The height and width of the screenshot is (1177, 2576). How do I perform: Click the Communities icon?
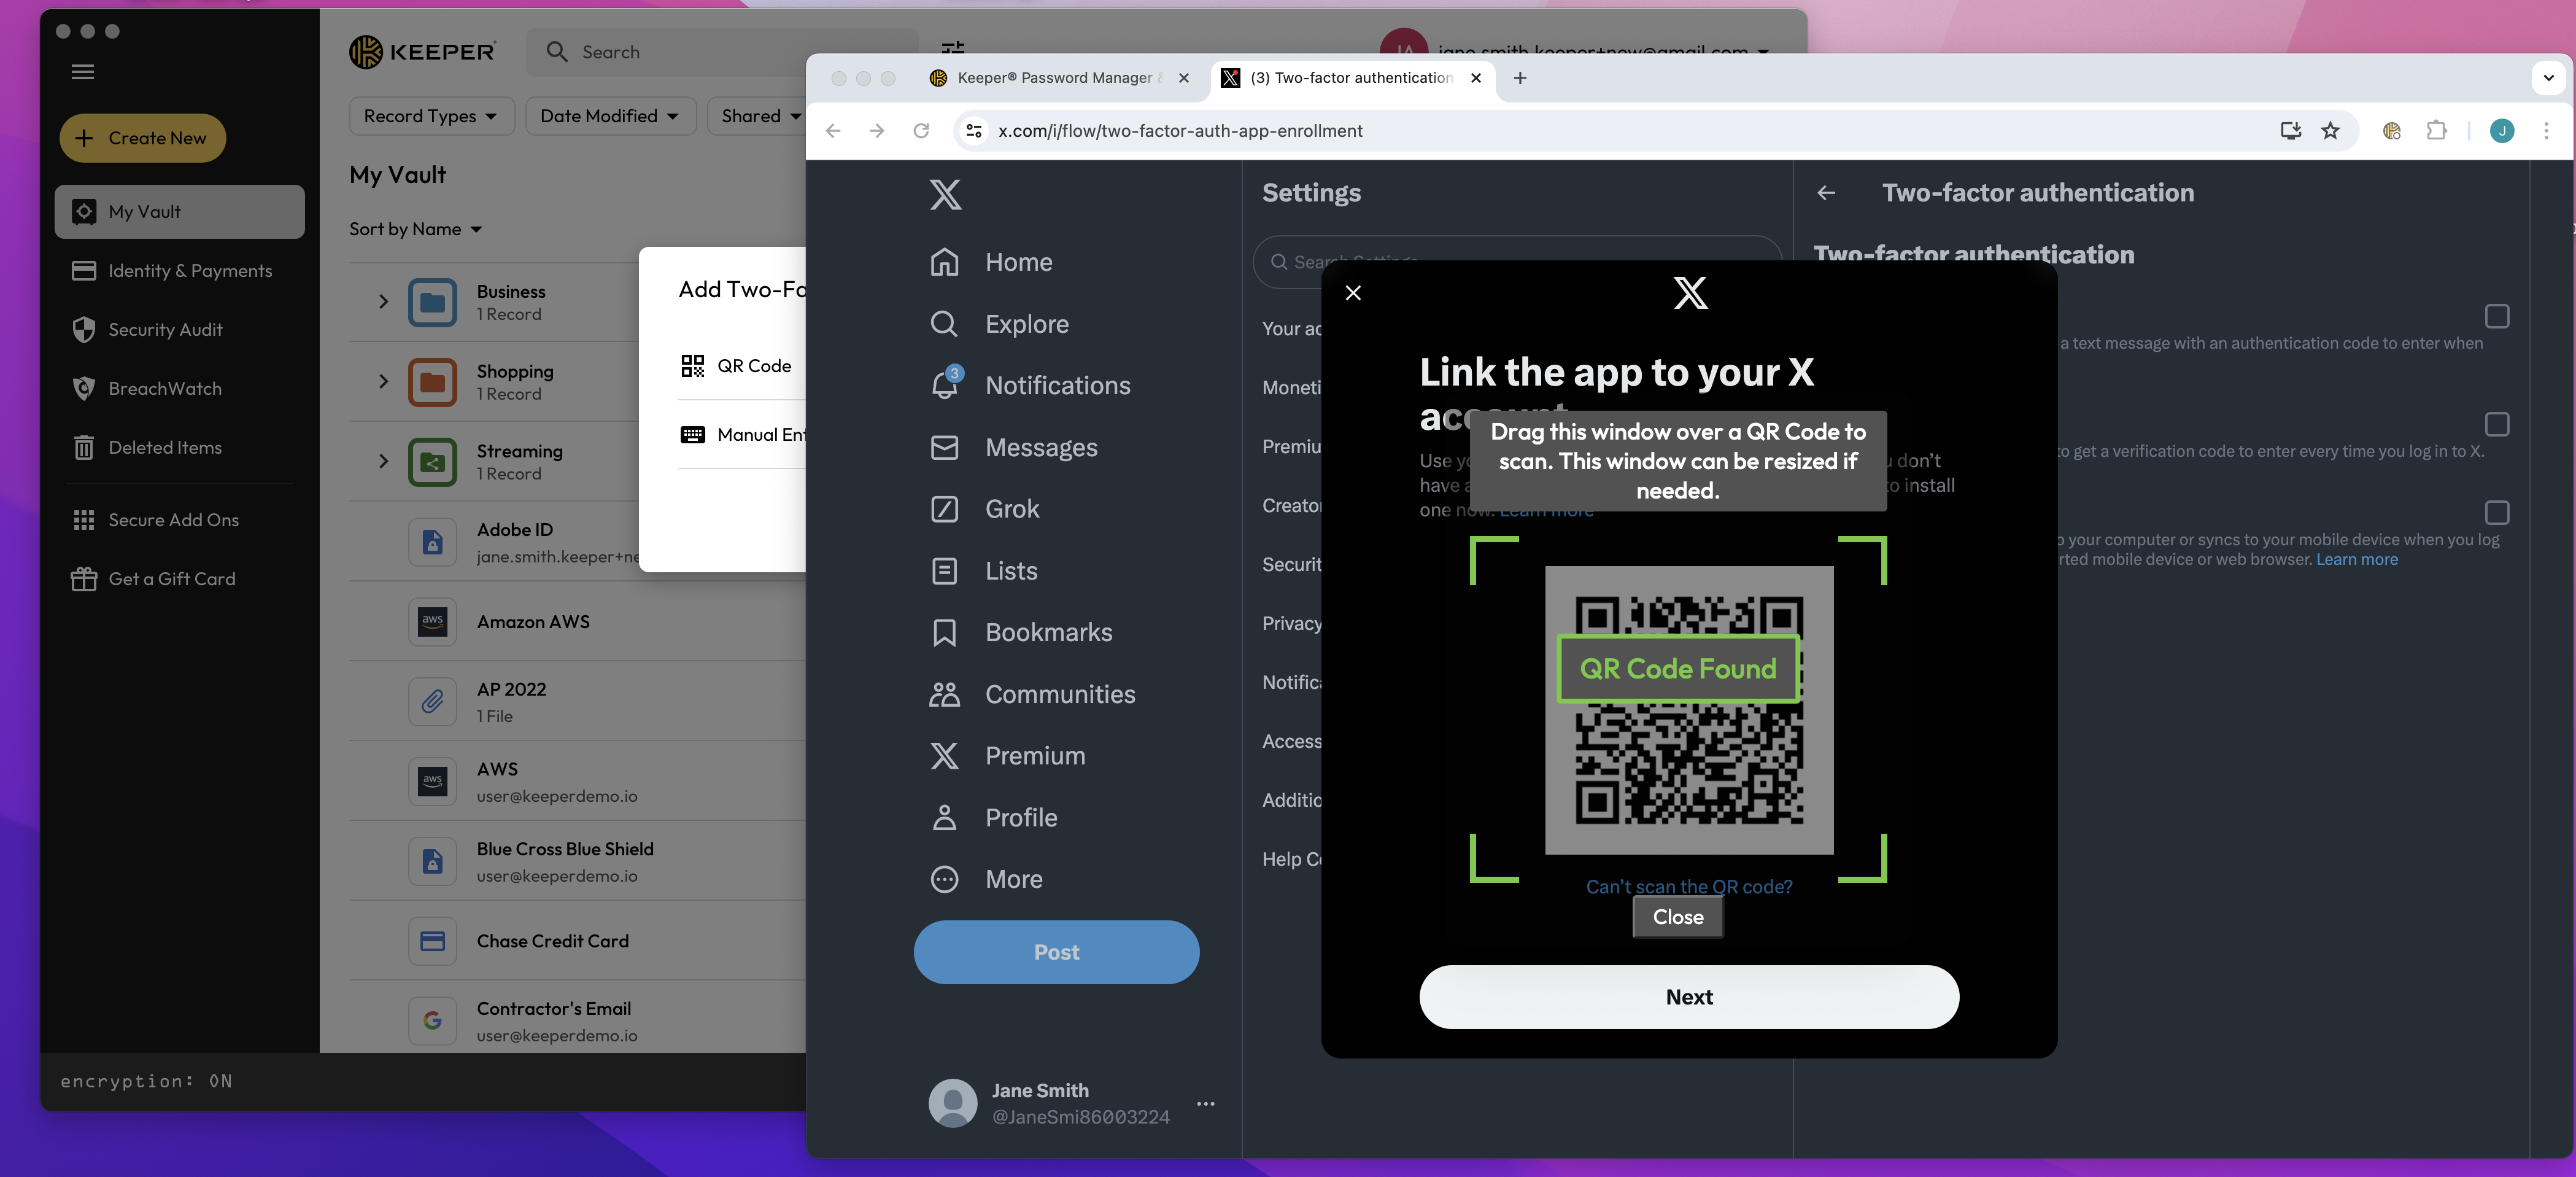(x=944, y=694)
